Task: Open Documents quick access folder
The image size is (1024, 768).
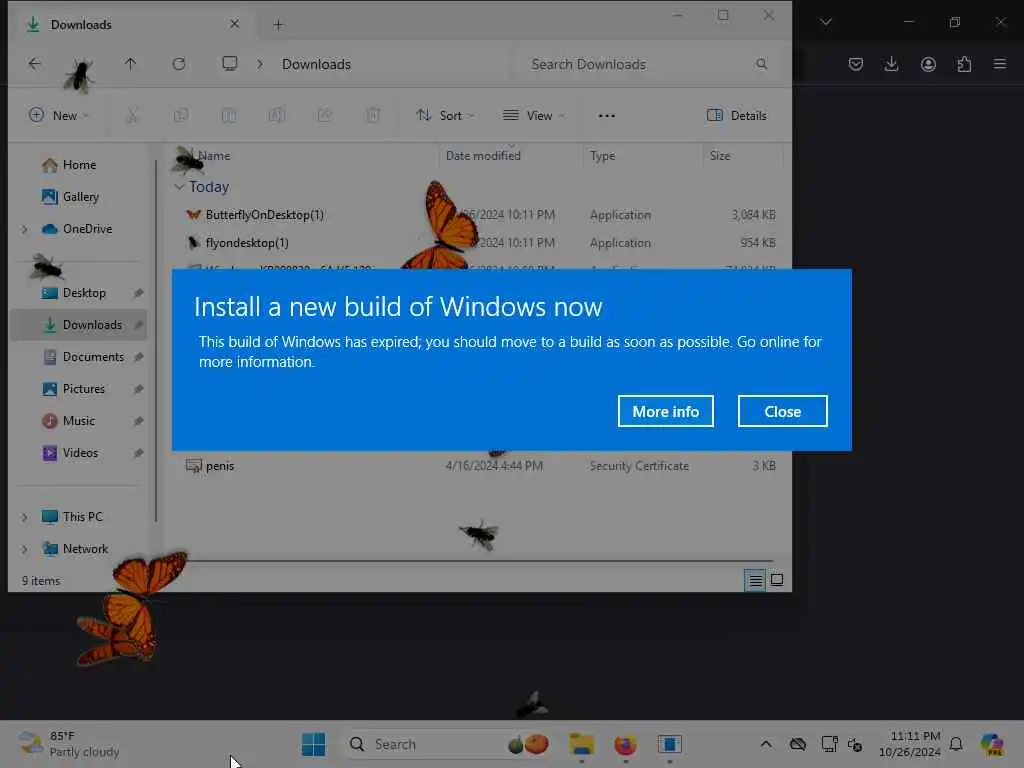Action: (x=91, y=357)
